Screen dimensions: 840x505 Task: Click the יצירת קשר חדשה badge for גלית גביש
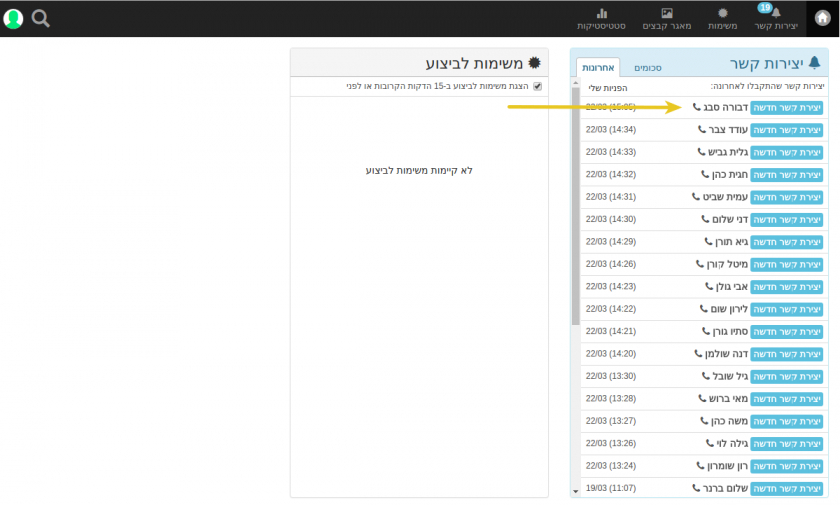pos(786,153)
